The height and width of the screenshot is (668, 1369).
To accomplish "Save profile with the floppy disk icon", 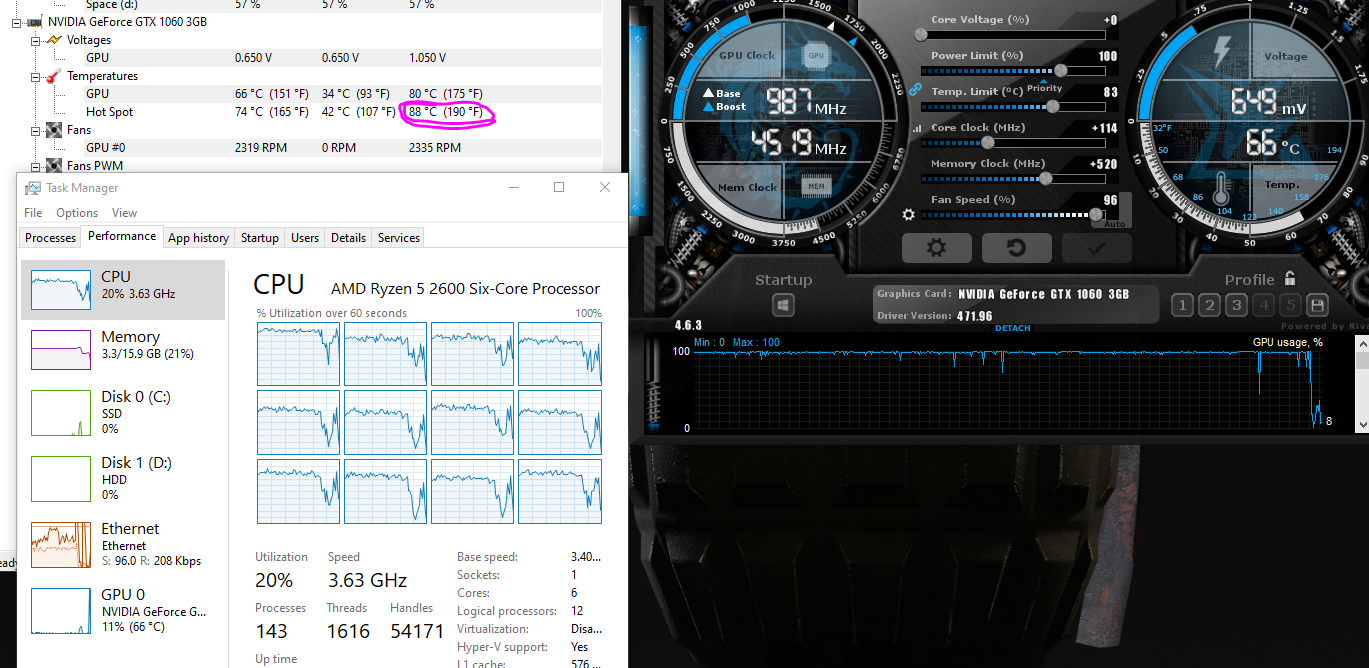I will click(x=1317, y=305).
